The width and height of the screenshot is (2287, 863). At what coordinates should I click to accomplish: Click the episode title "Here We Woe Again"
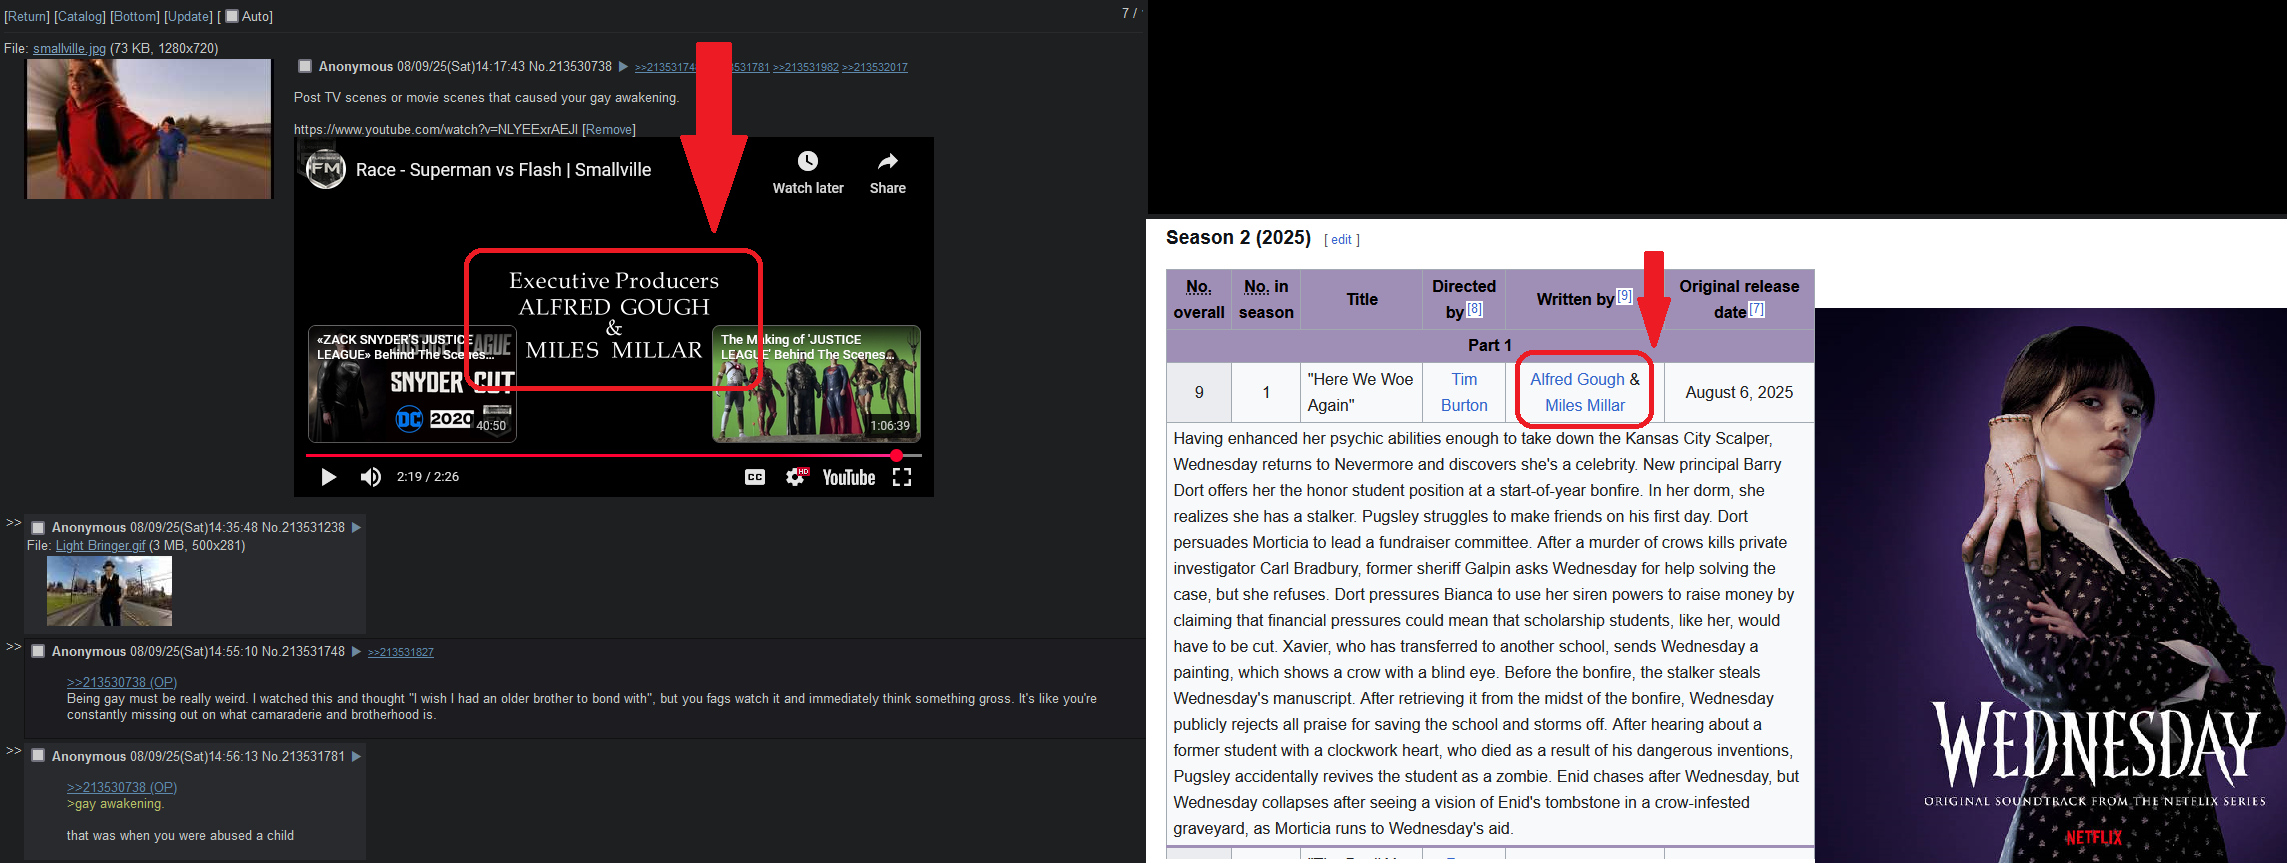[1360, 392]
